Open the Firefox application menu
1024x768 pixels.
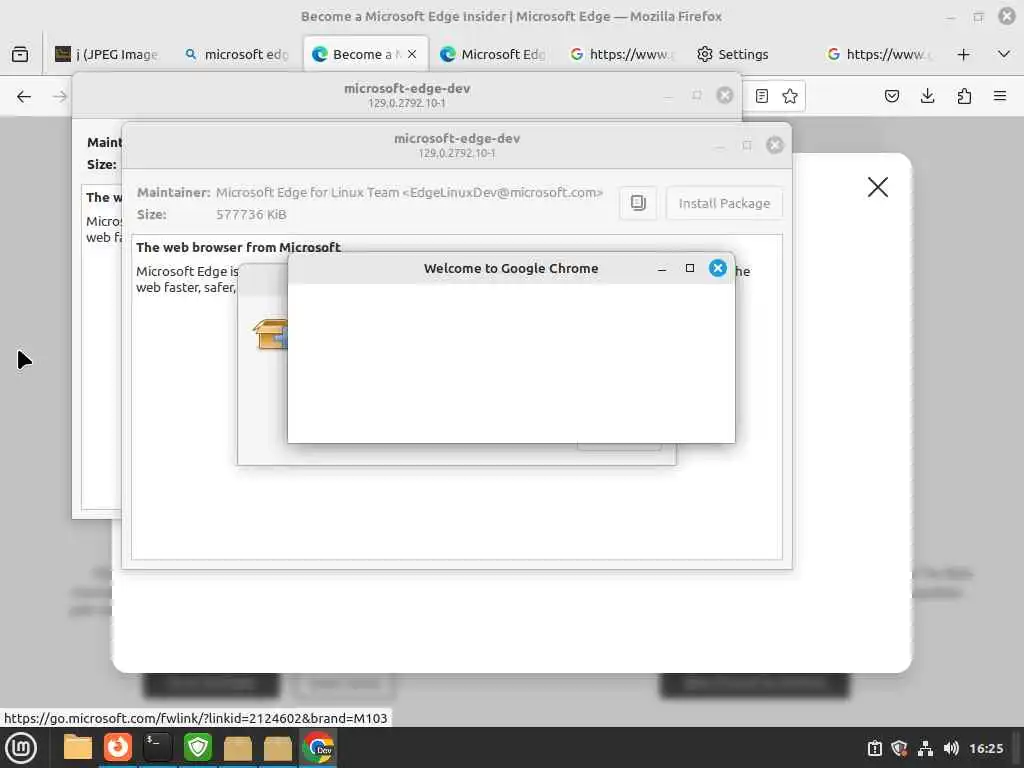[x=1000, y=97]
